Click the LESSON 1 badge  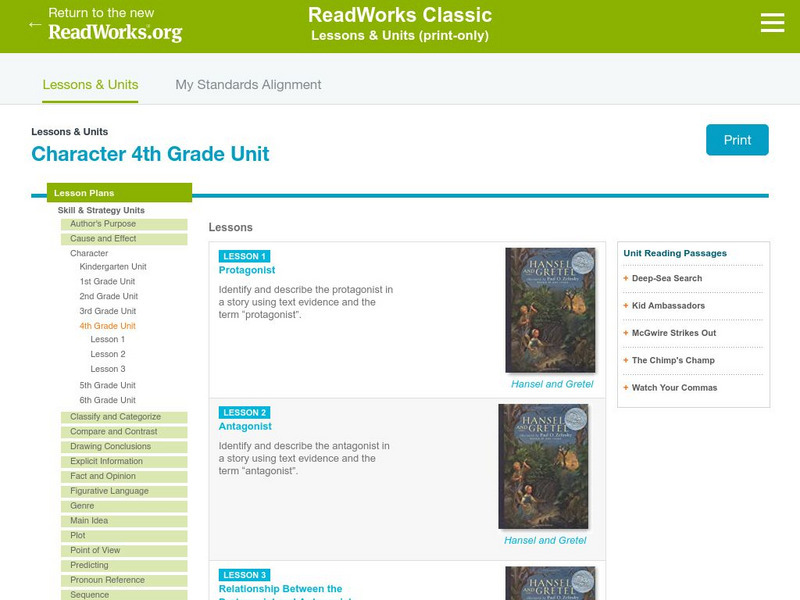tap(244, 256)
